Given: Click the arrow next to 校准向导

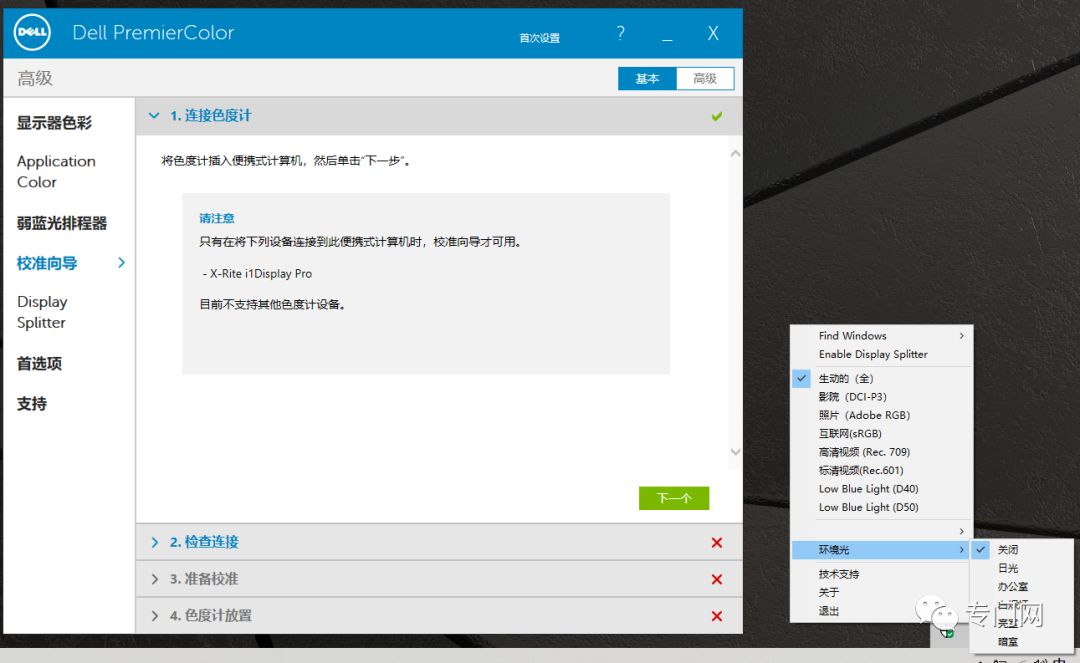Looking at the screenshot, I should 121,262.
